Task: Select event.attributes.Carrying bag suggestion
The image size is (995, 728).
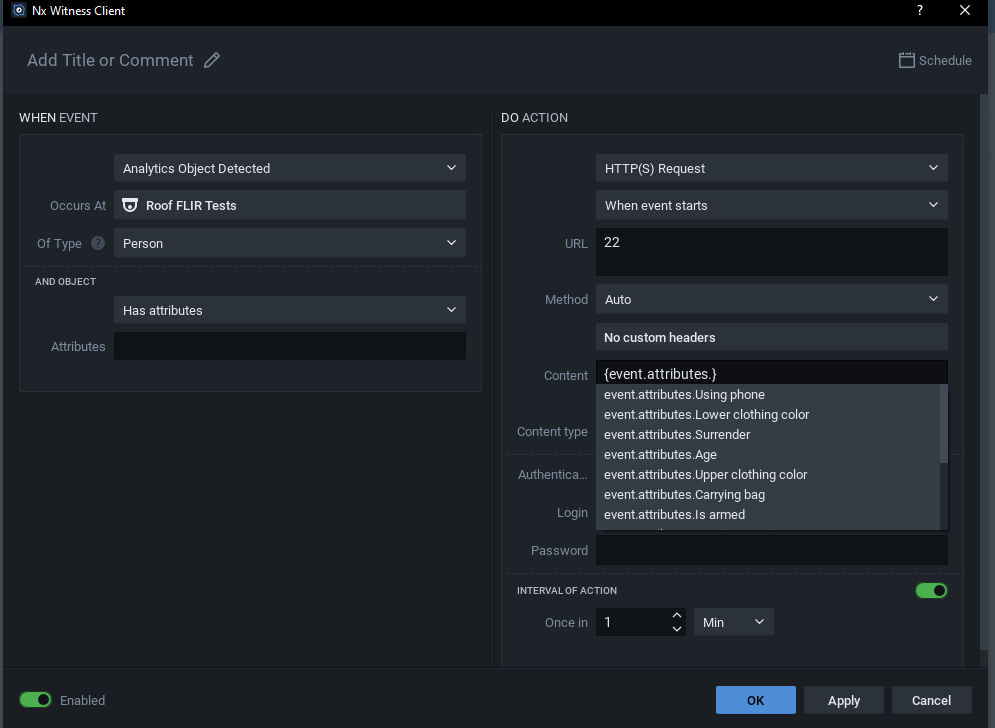Action: (x=768, y=494)
